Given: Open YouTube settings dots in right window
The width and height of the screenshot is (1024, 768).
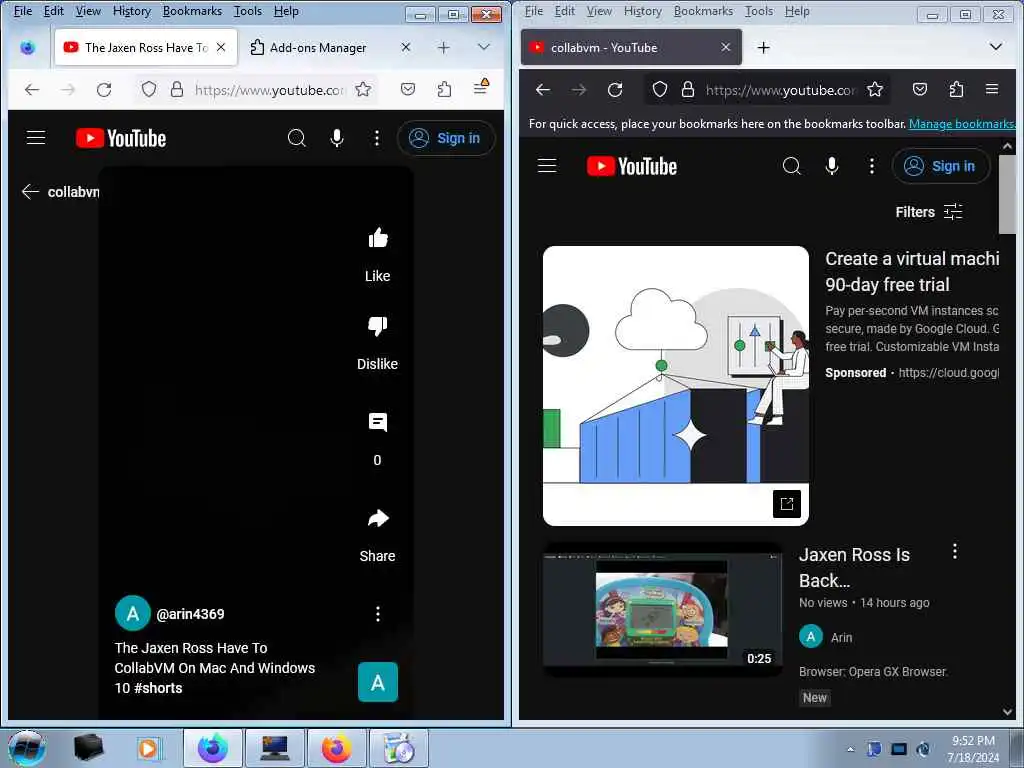Looking at the screenshot, I should click(x=872, y=166).
